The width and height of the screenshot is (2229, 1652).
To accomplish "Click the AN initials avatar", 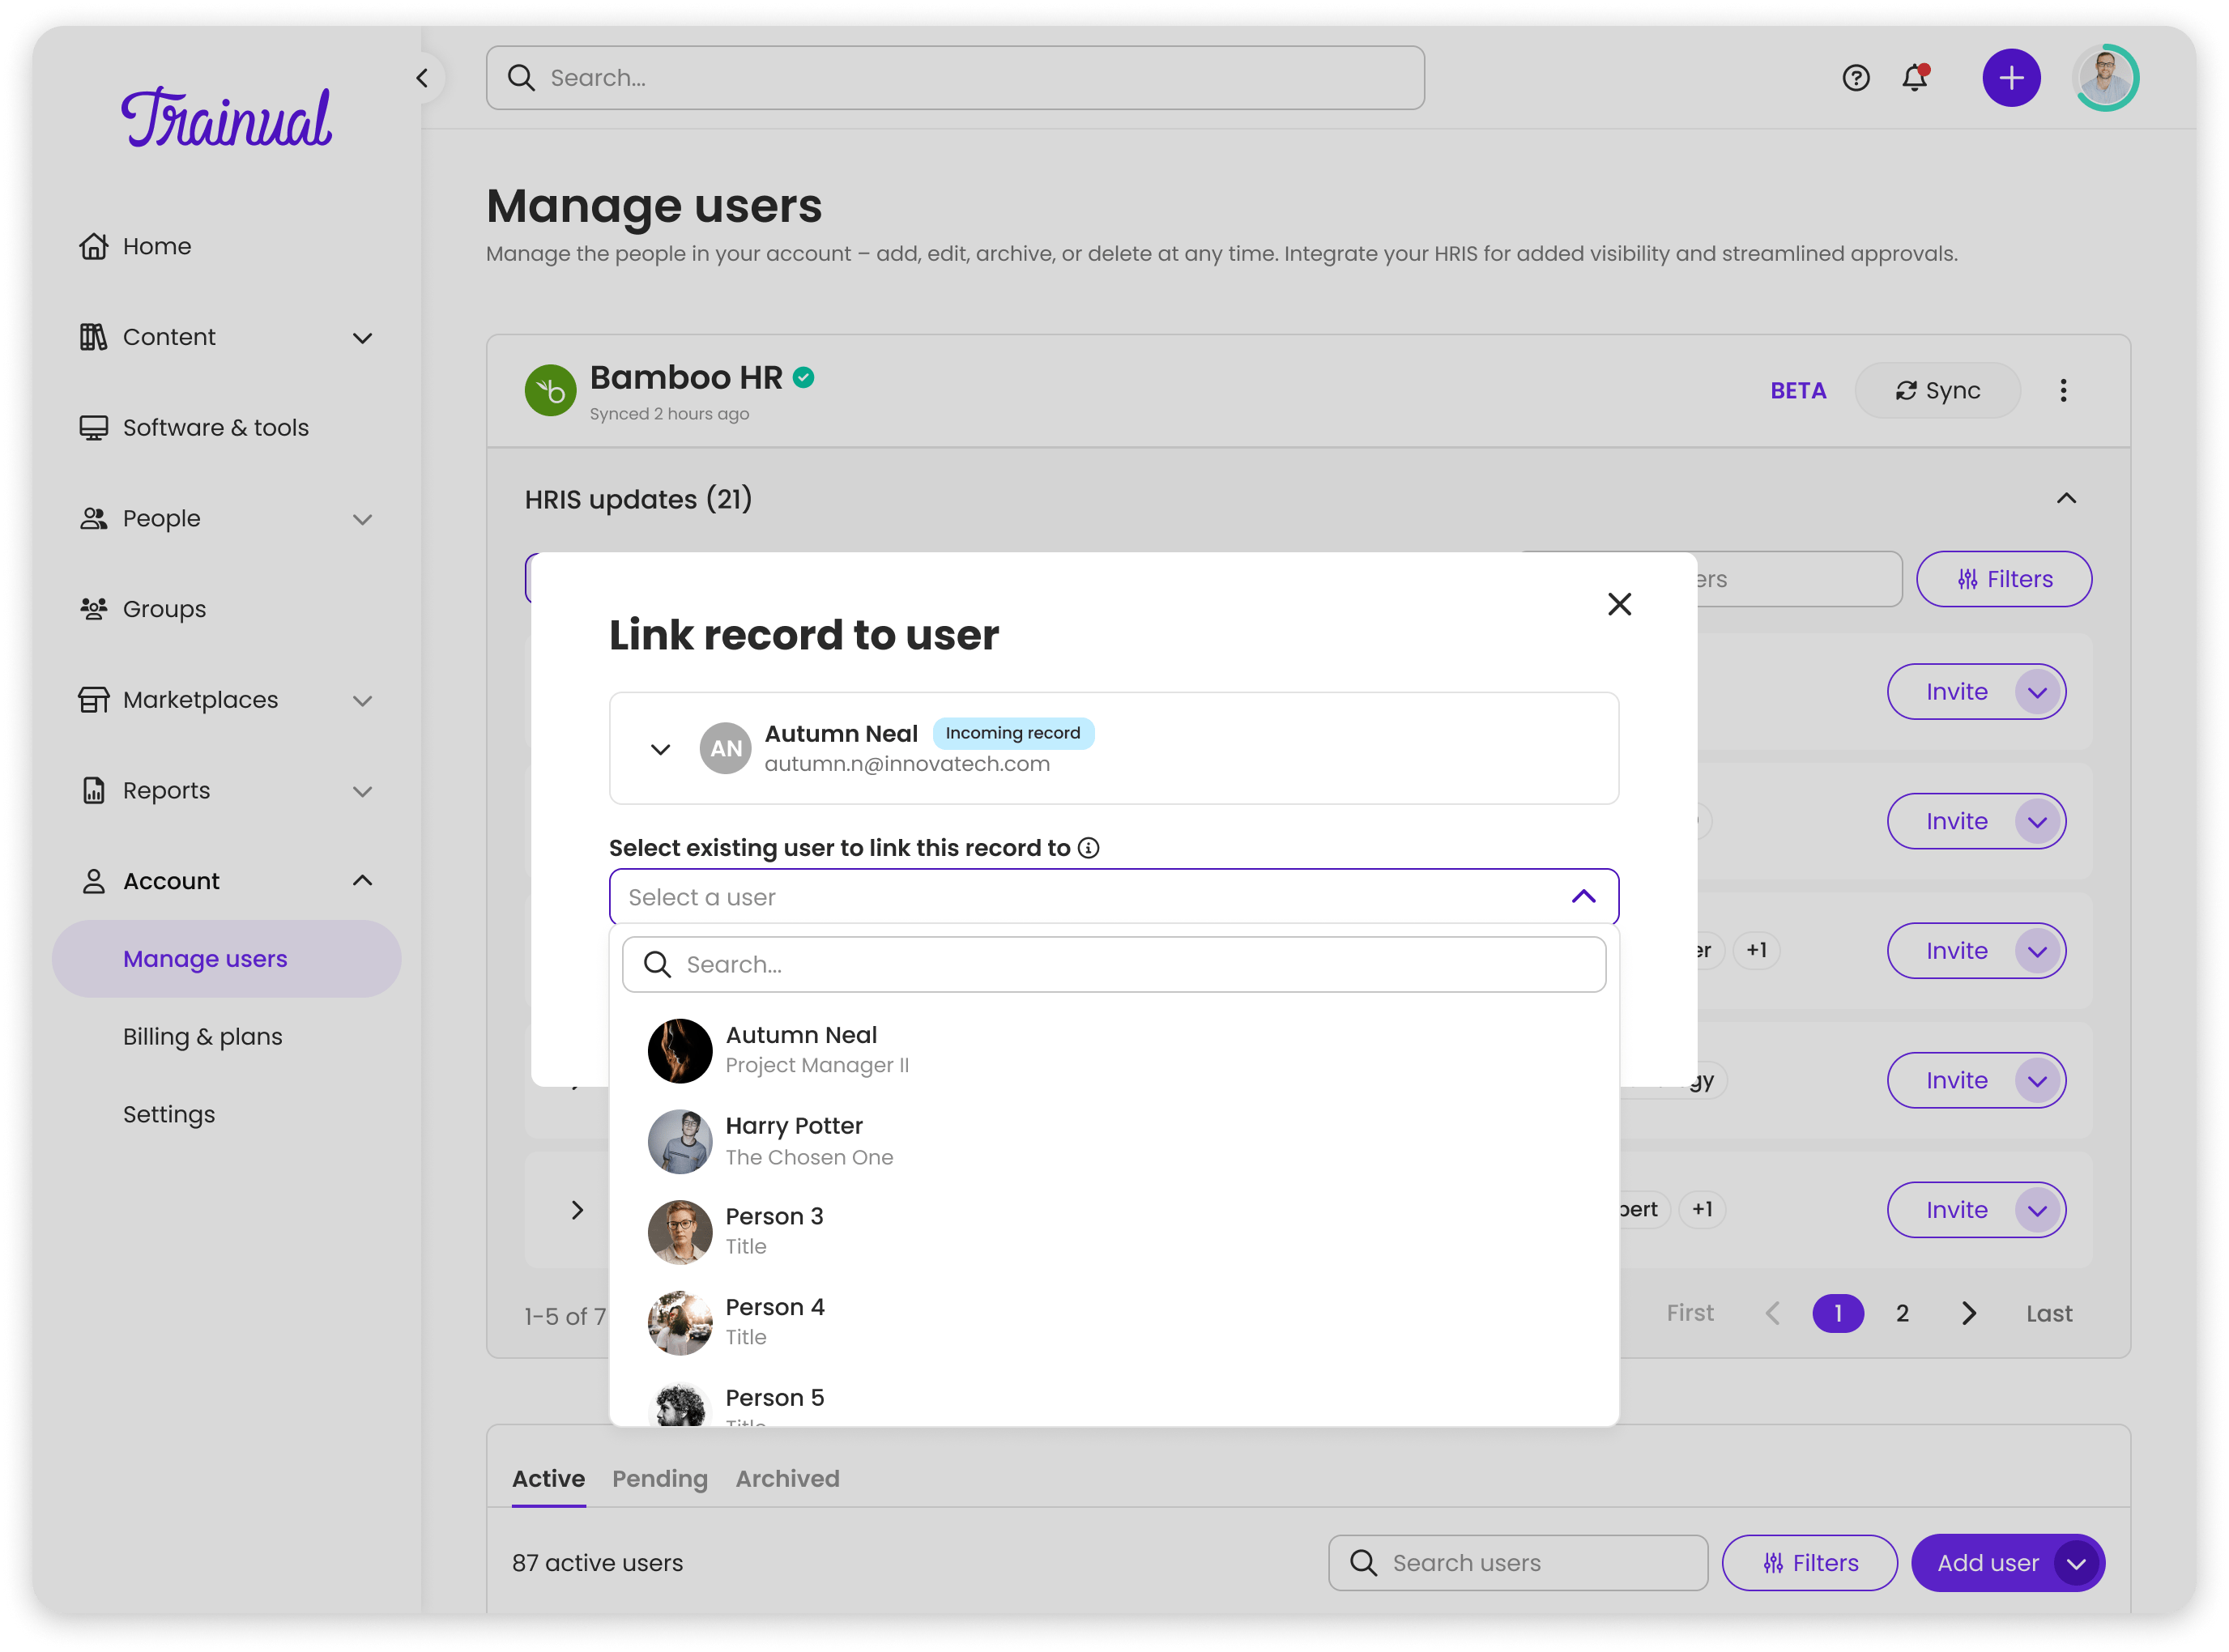I will click(725, 749).
